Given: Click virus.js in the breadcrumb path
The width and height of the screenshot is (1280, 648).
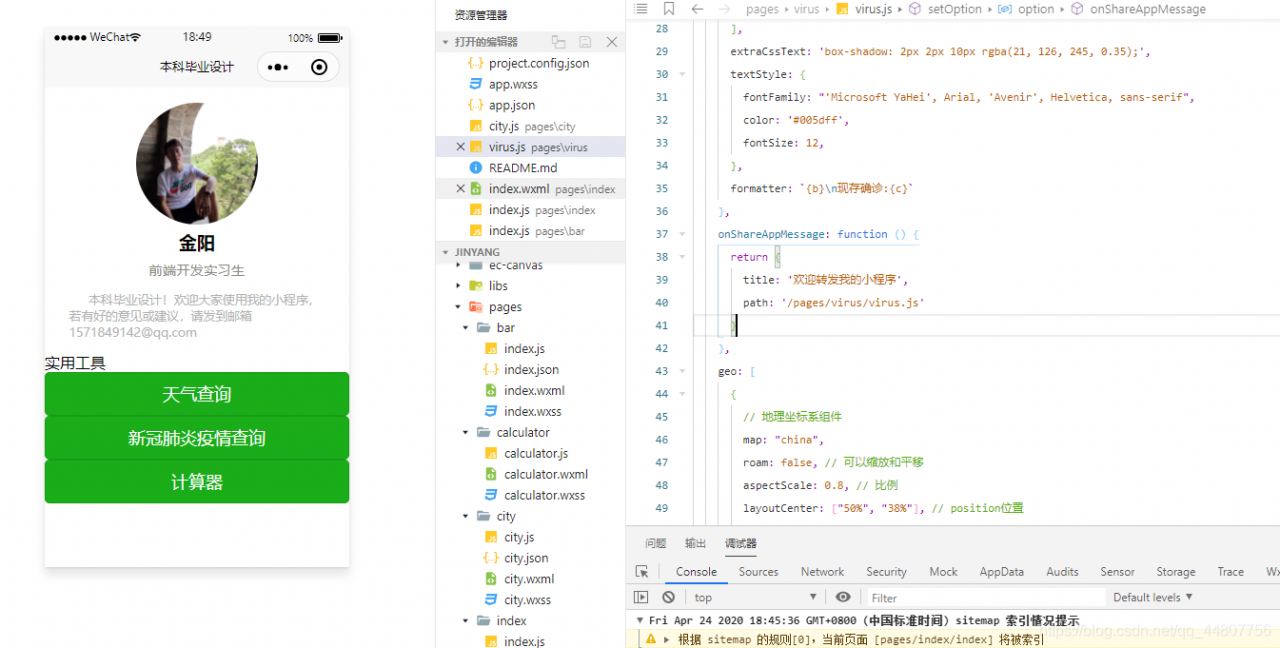Looking at the screenshot, I should 873,9.
